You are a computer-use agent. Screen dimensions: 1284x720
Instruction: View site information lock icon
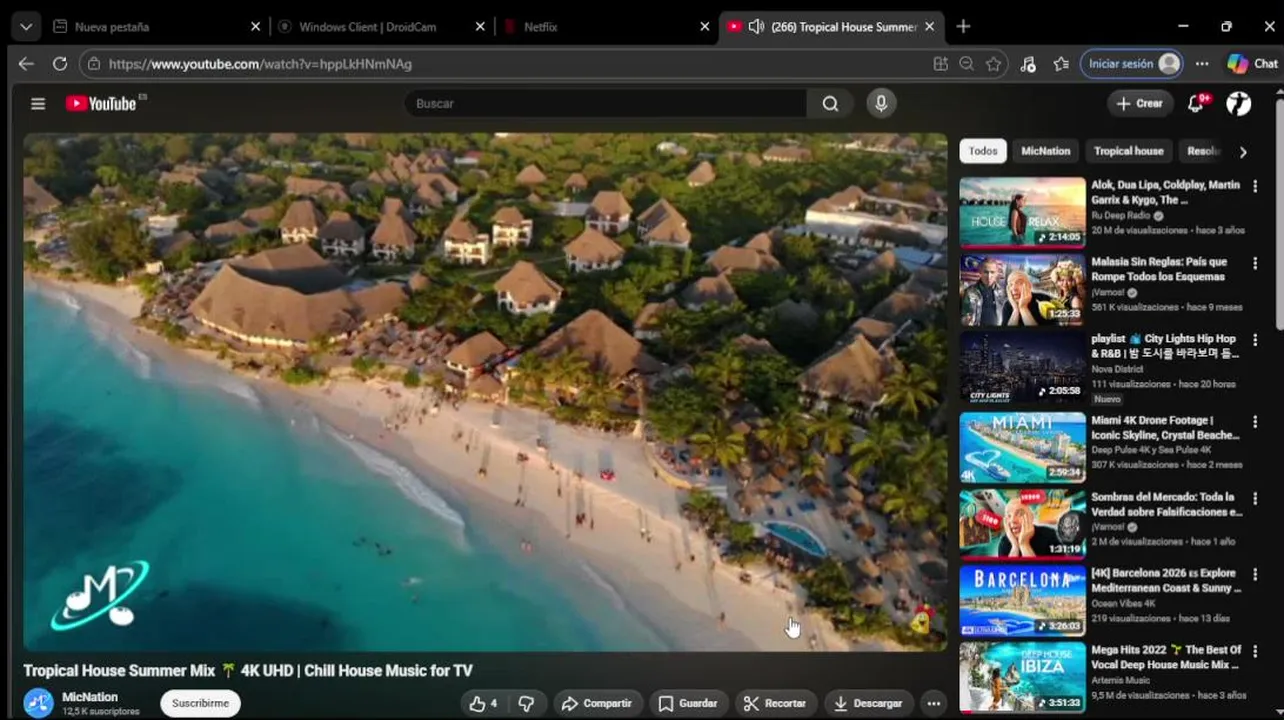94,64
